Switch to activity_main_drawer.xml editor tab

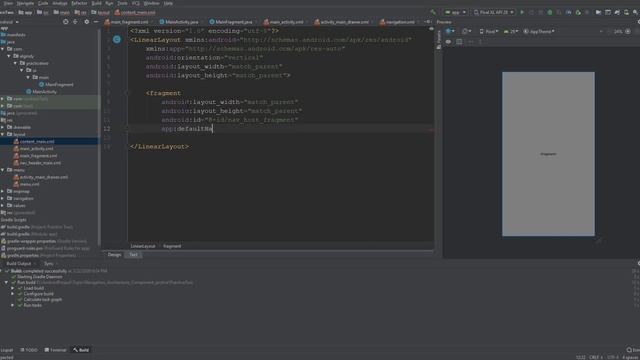(x=341, y=22)
